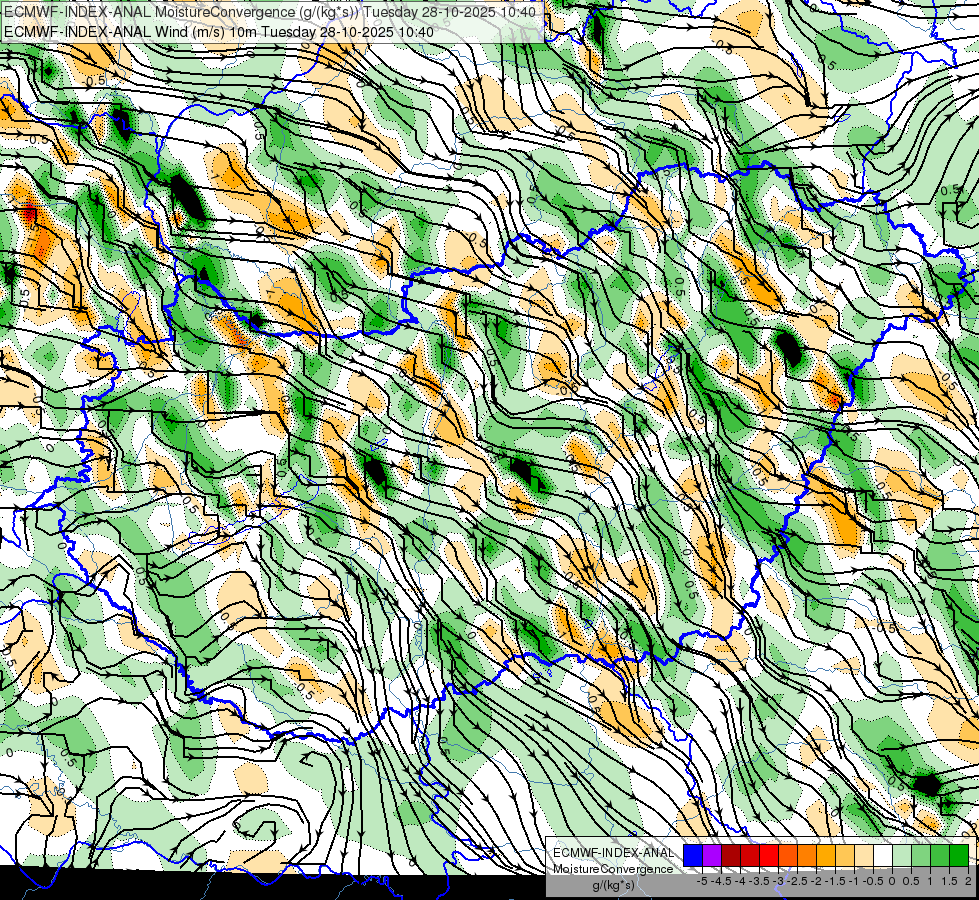
Task: Click the MoistureConvergence label in the legend box
Action: pos(613,869)
